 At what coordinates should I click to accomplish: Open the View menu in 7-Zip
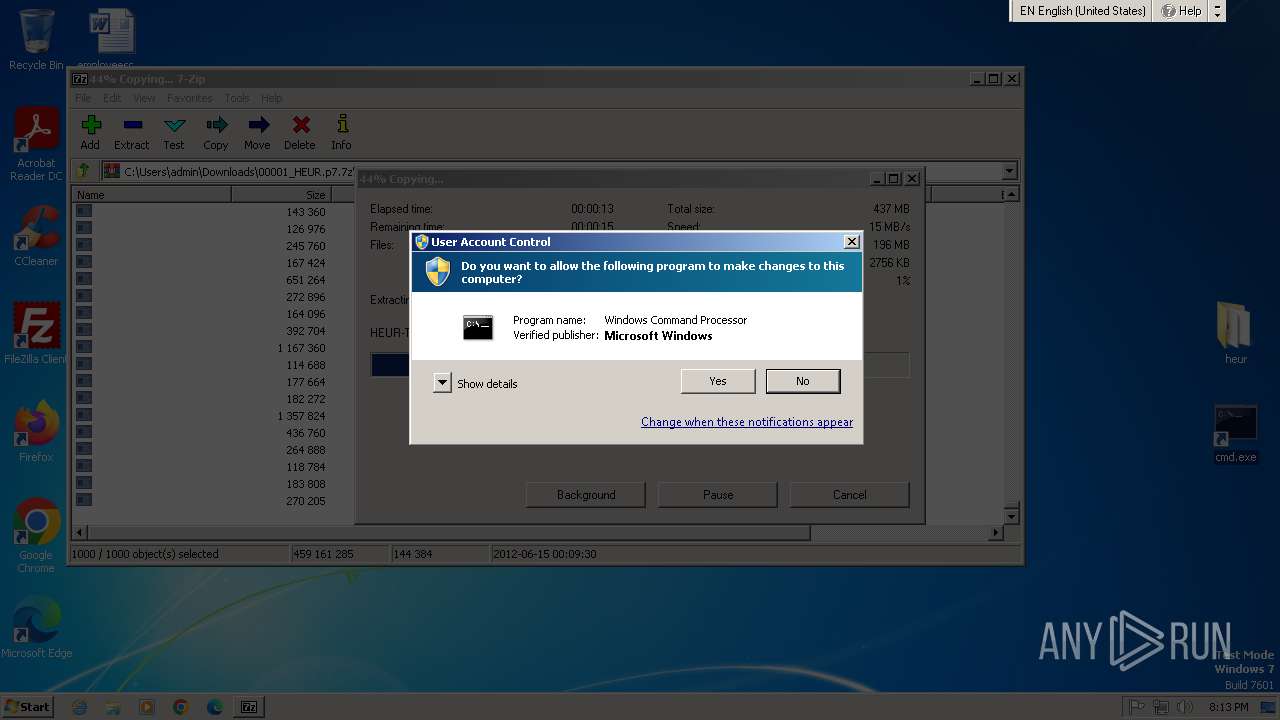click(144, 98)
